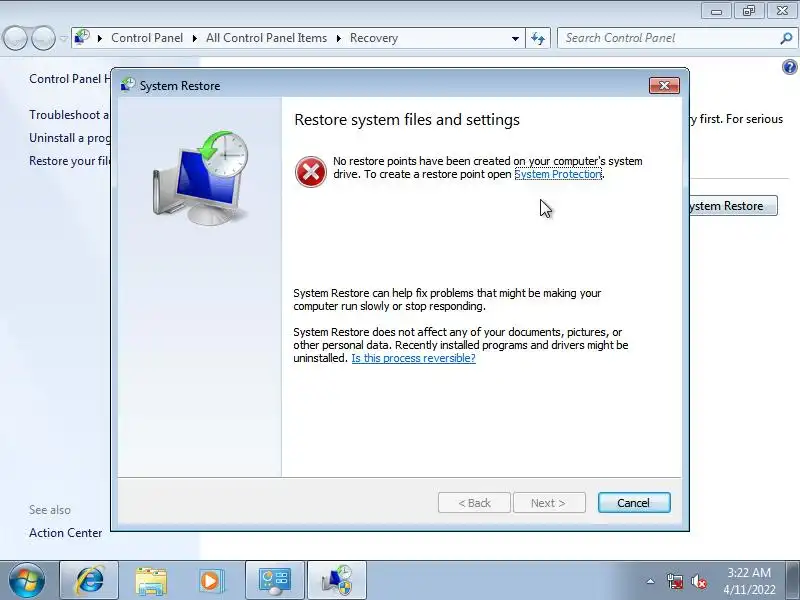Viewport: 800px width, 600px height.
Task: Click the red error icon in dialog
Action: [311, 172]
